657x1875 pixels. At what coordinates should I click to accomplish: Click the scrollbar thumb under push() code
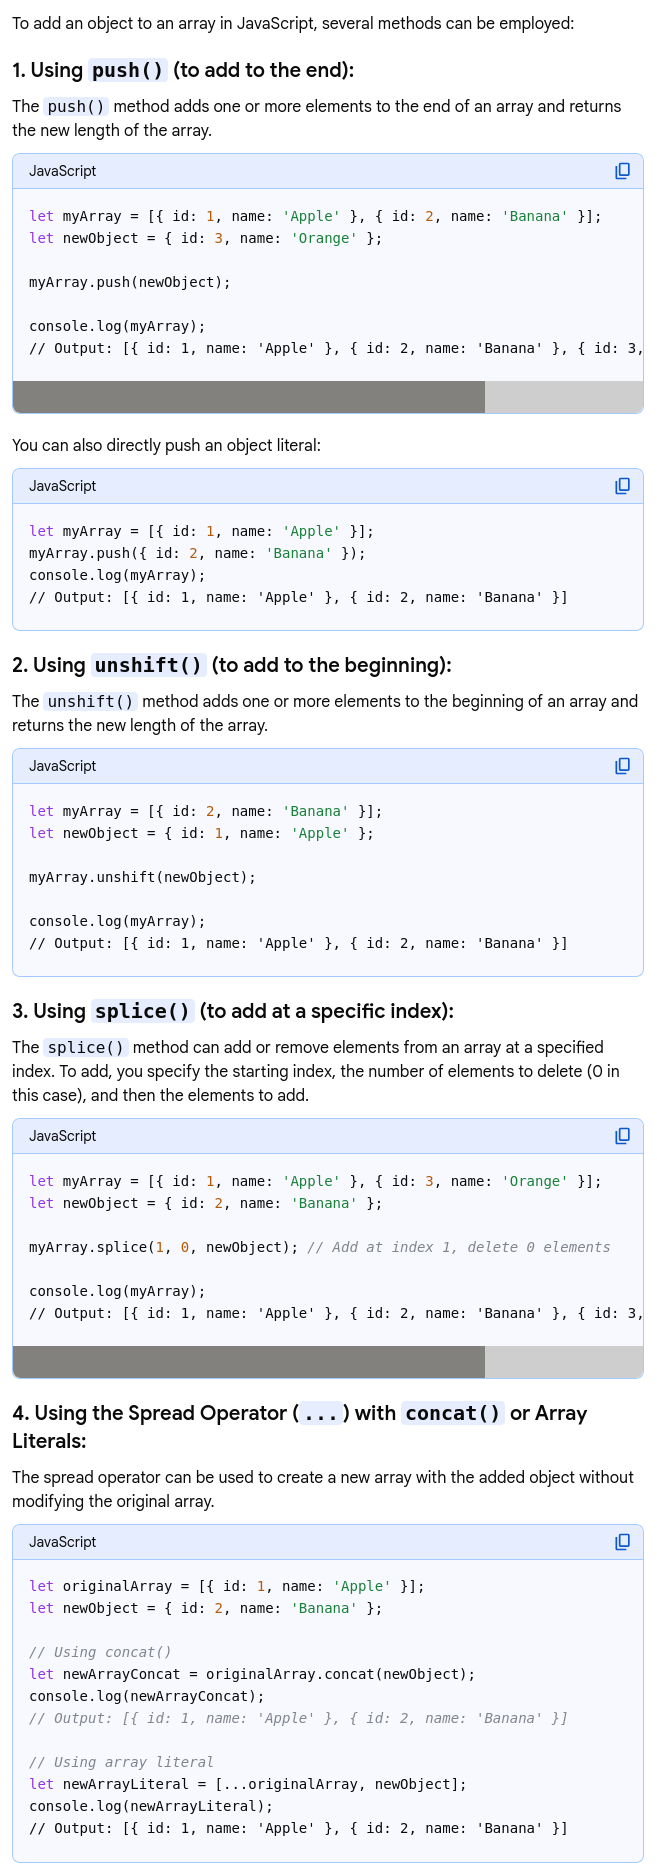(x=248, y=397)
